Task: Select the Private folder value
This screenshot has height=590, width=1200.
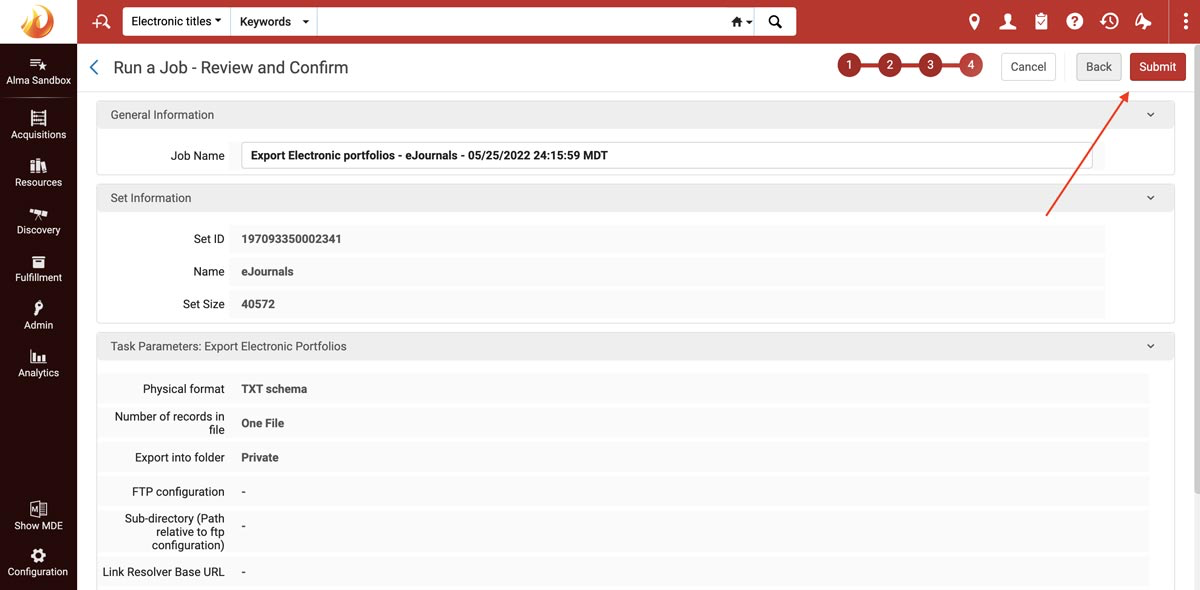Action: 260,457
